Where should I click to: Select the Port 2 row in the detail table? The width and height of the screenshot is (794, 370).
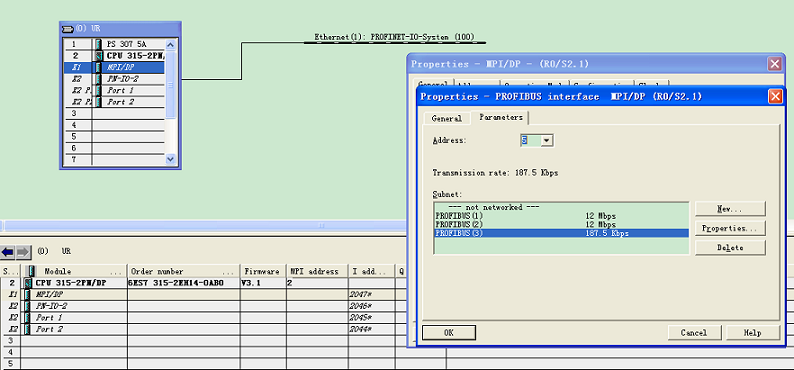(x=204, y=330)
